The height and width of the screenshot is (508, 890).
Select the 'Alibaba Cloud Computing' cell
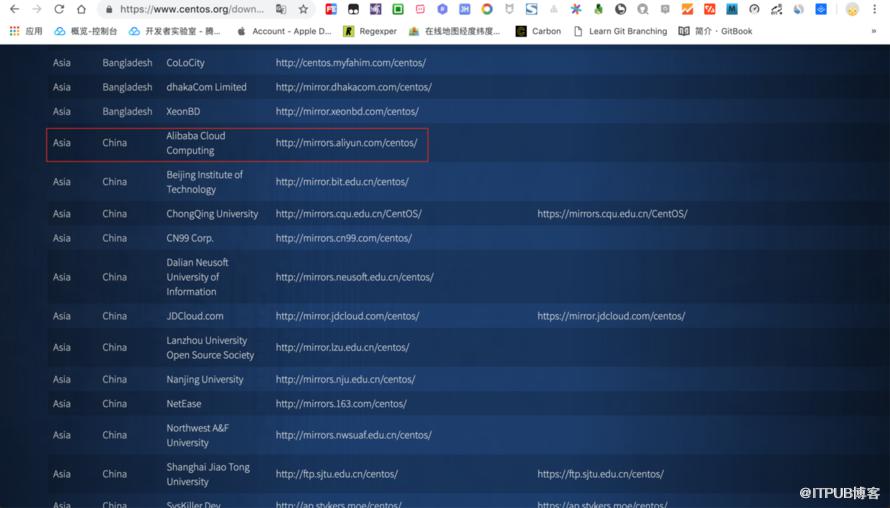pyautogui.click(x=196, y=143)
